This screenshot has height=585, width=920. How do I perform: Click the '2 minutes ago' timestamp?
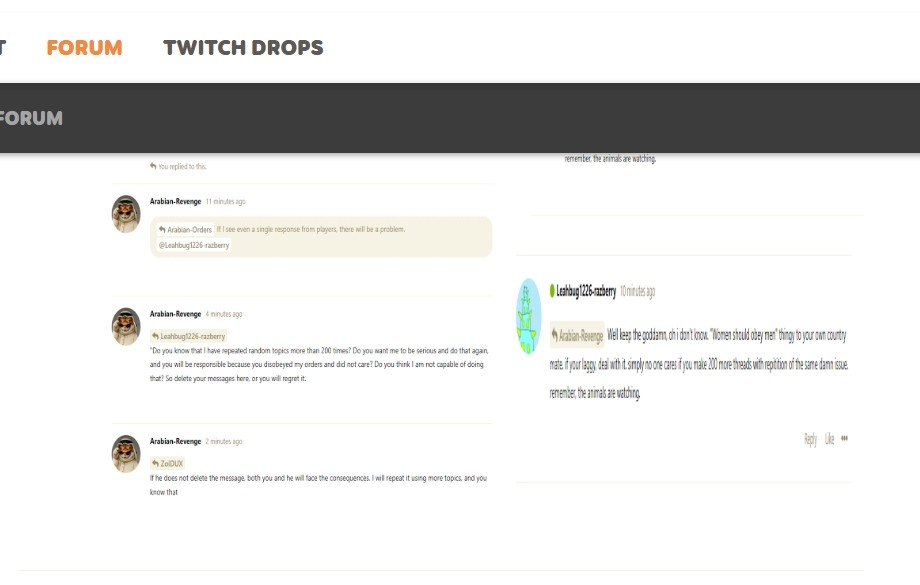click(224, 441)
